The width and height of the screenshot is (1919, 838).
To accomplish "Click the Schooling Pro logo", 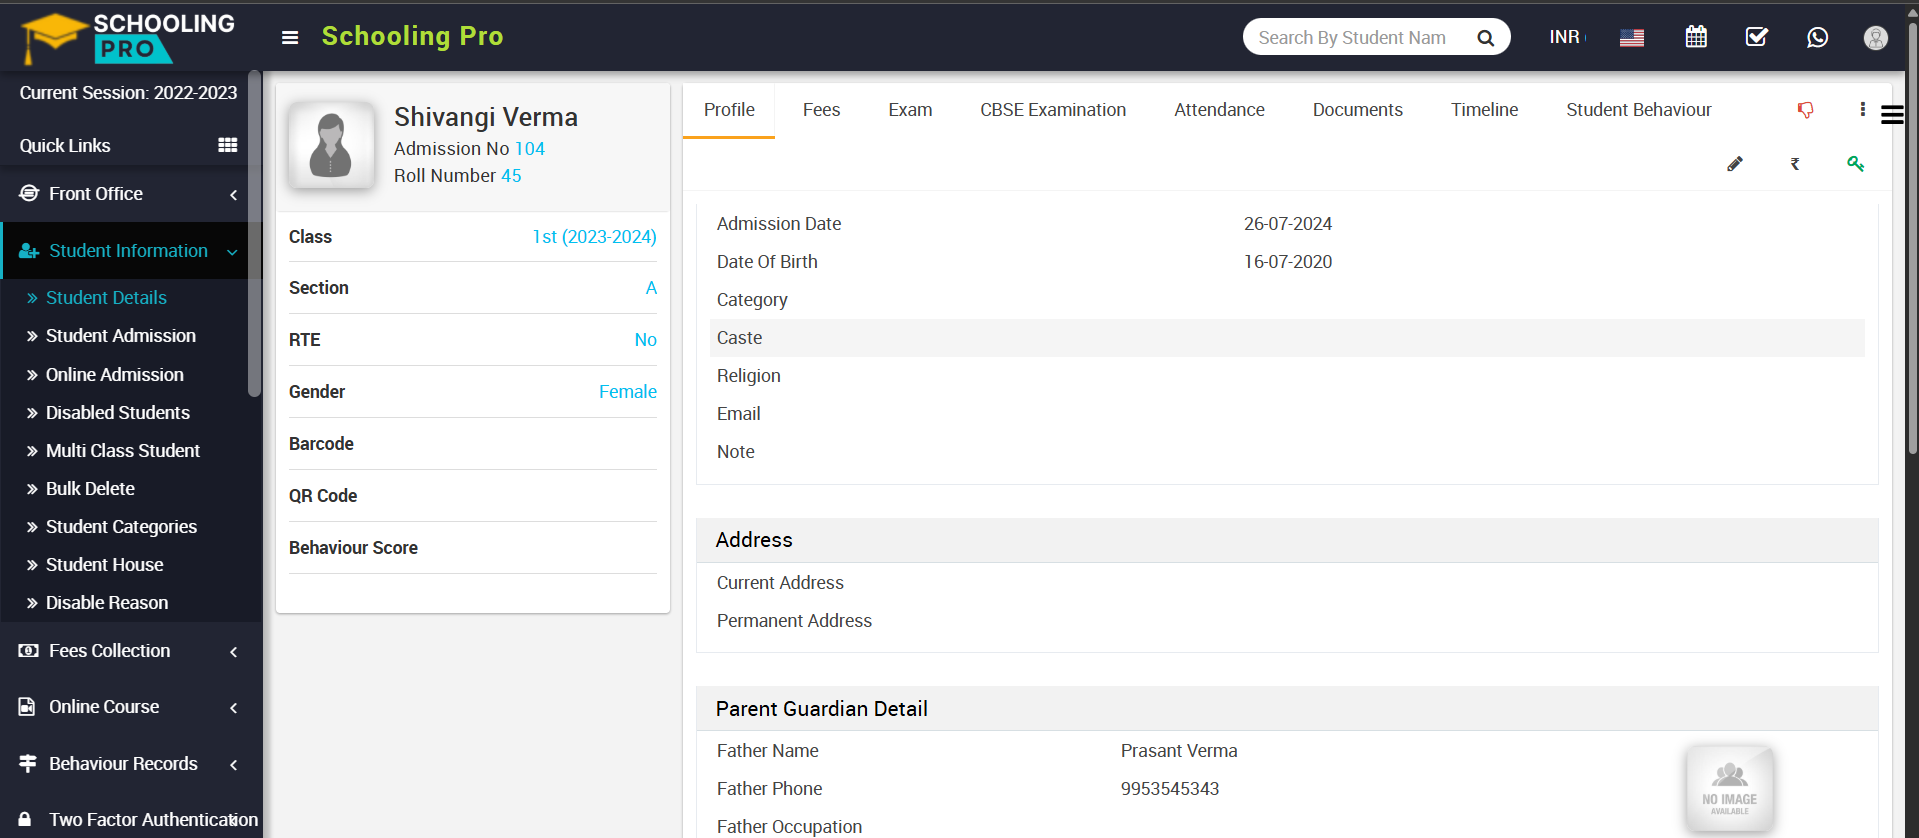I will (128, 37).
